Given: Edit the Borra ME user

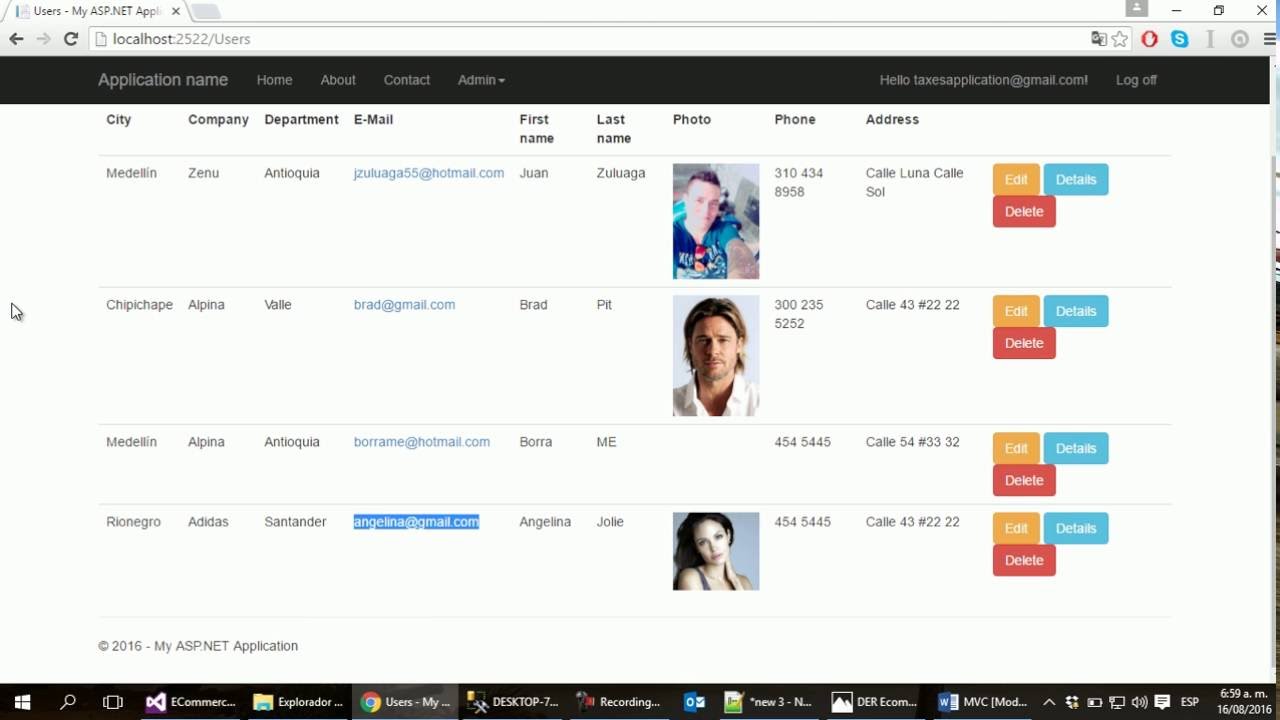Looking at the screenshot, I should tap(1016, 448).
